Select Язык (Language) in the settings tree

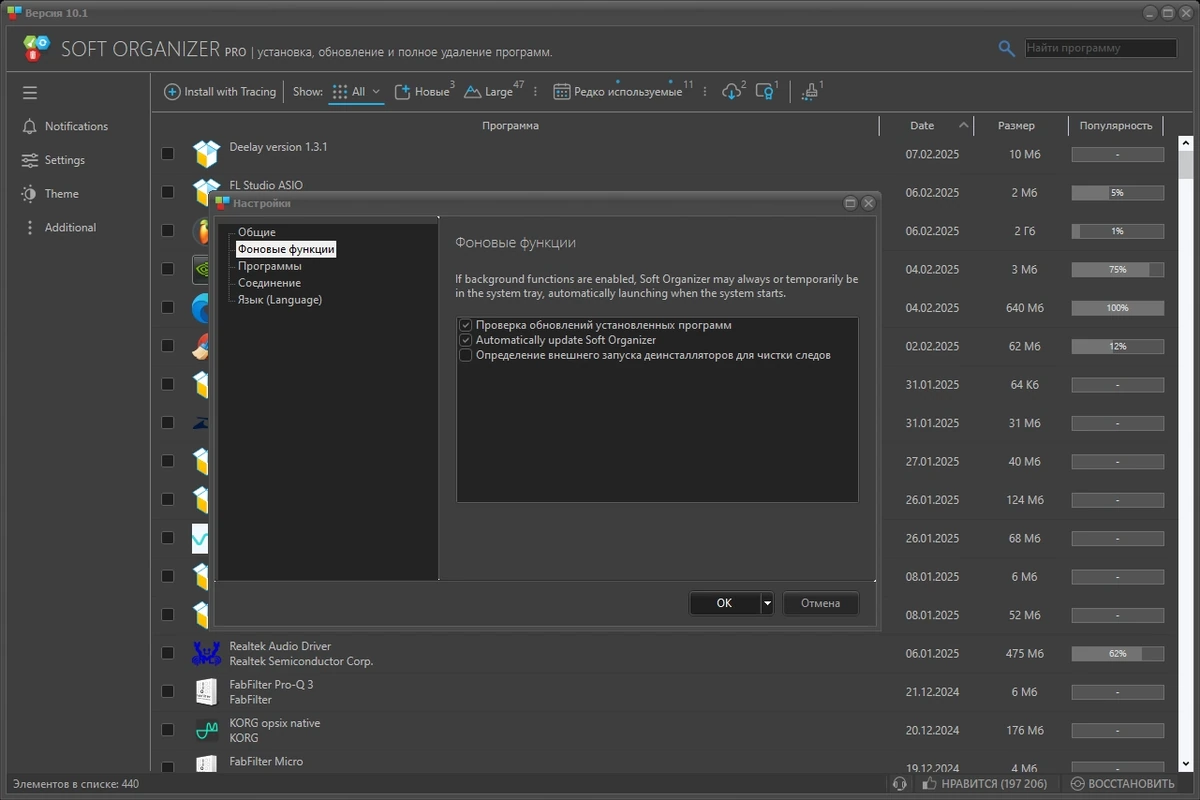pos(280,300)
